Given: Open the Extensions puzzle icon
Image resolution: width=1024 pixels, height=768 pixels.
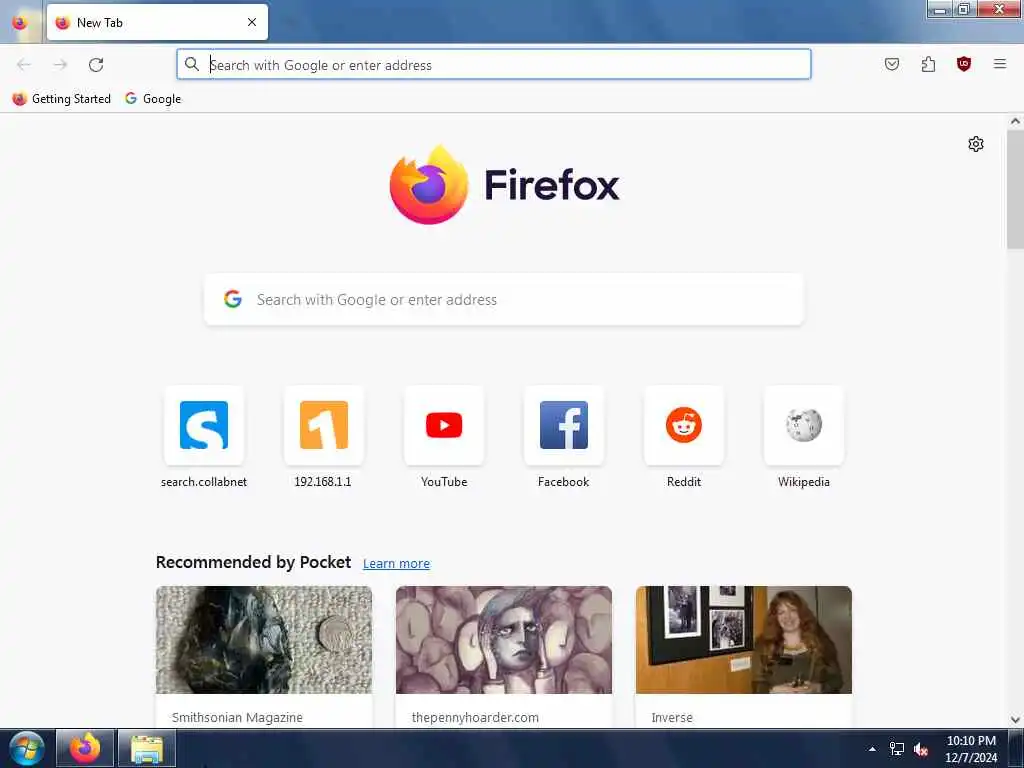Looking at the screenshot, I should tap(928, 64).
